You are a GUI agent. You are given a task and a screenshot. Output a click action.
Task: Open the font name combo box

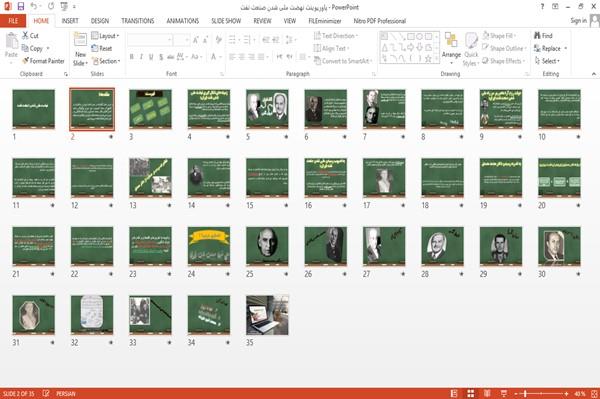coord(149,40)
